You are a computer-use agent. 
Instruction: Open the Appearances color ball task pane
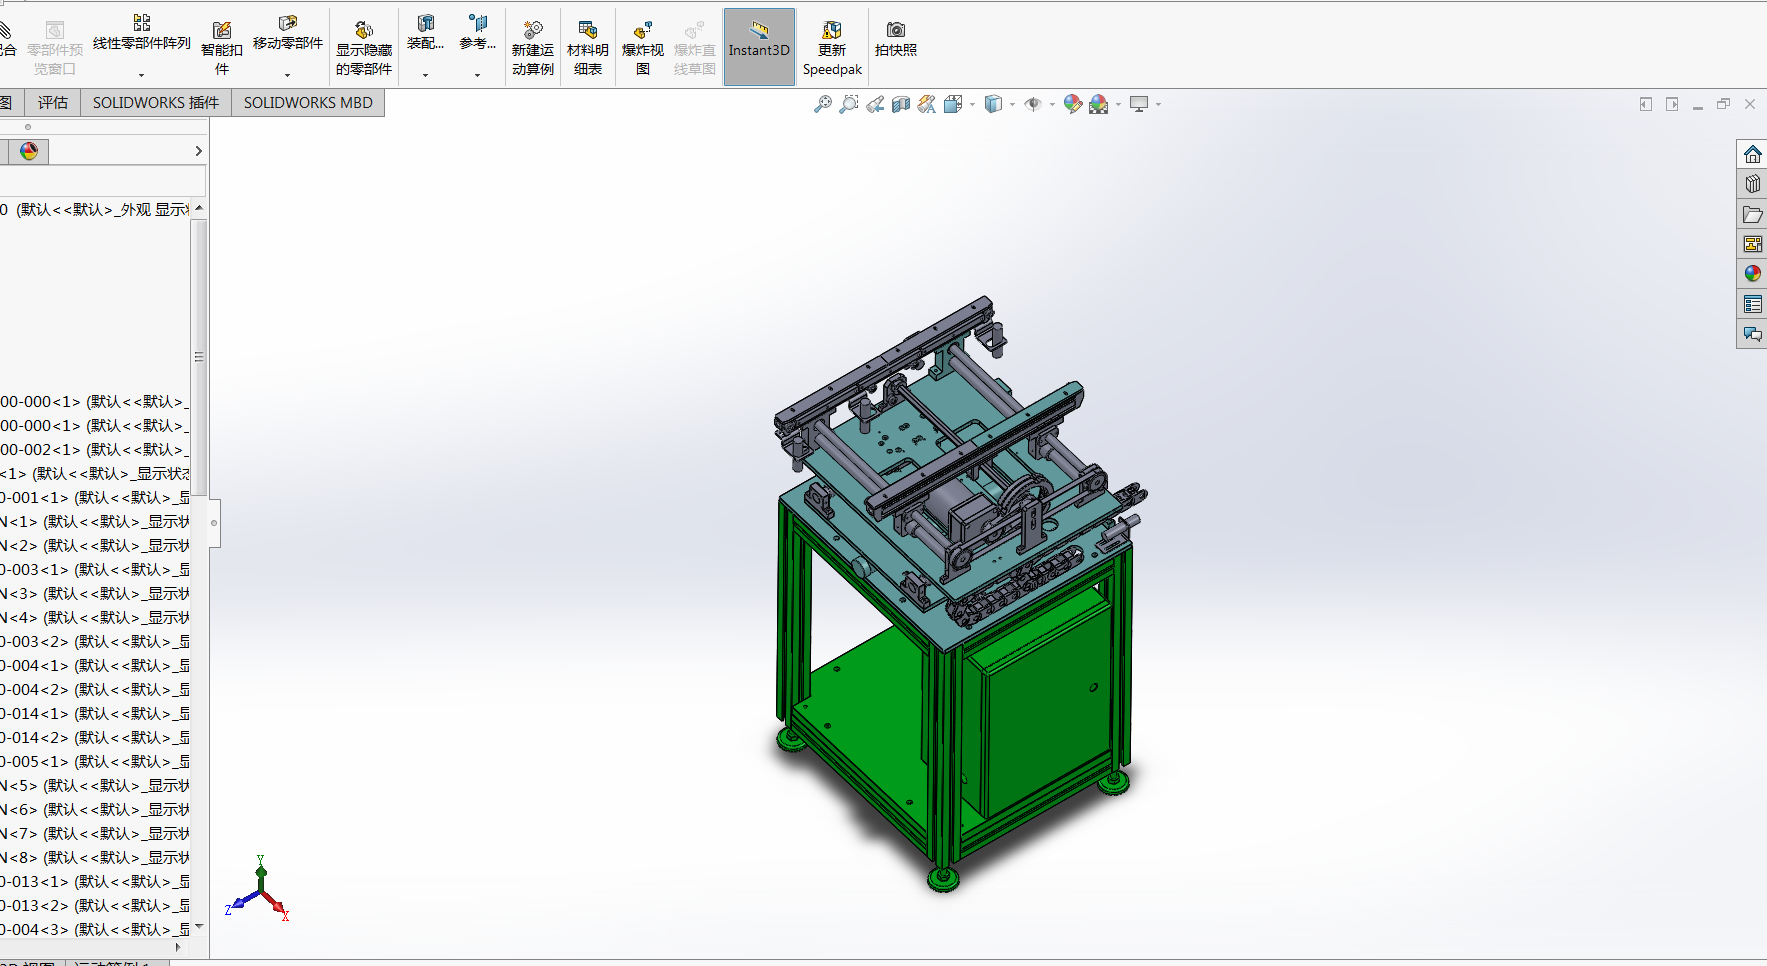click(x=1752, y=274)
